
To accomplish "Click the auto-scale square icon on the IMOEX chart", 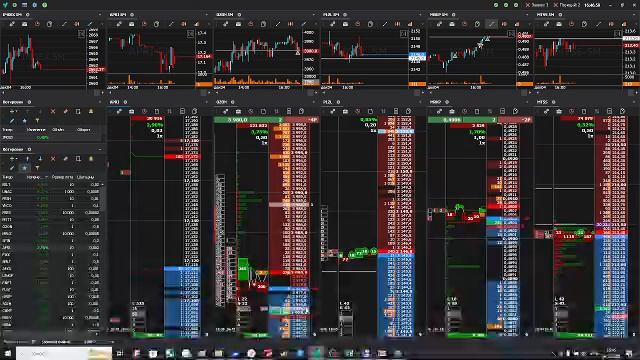I will click(x=81, y=34).
